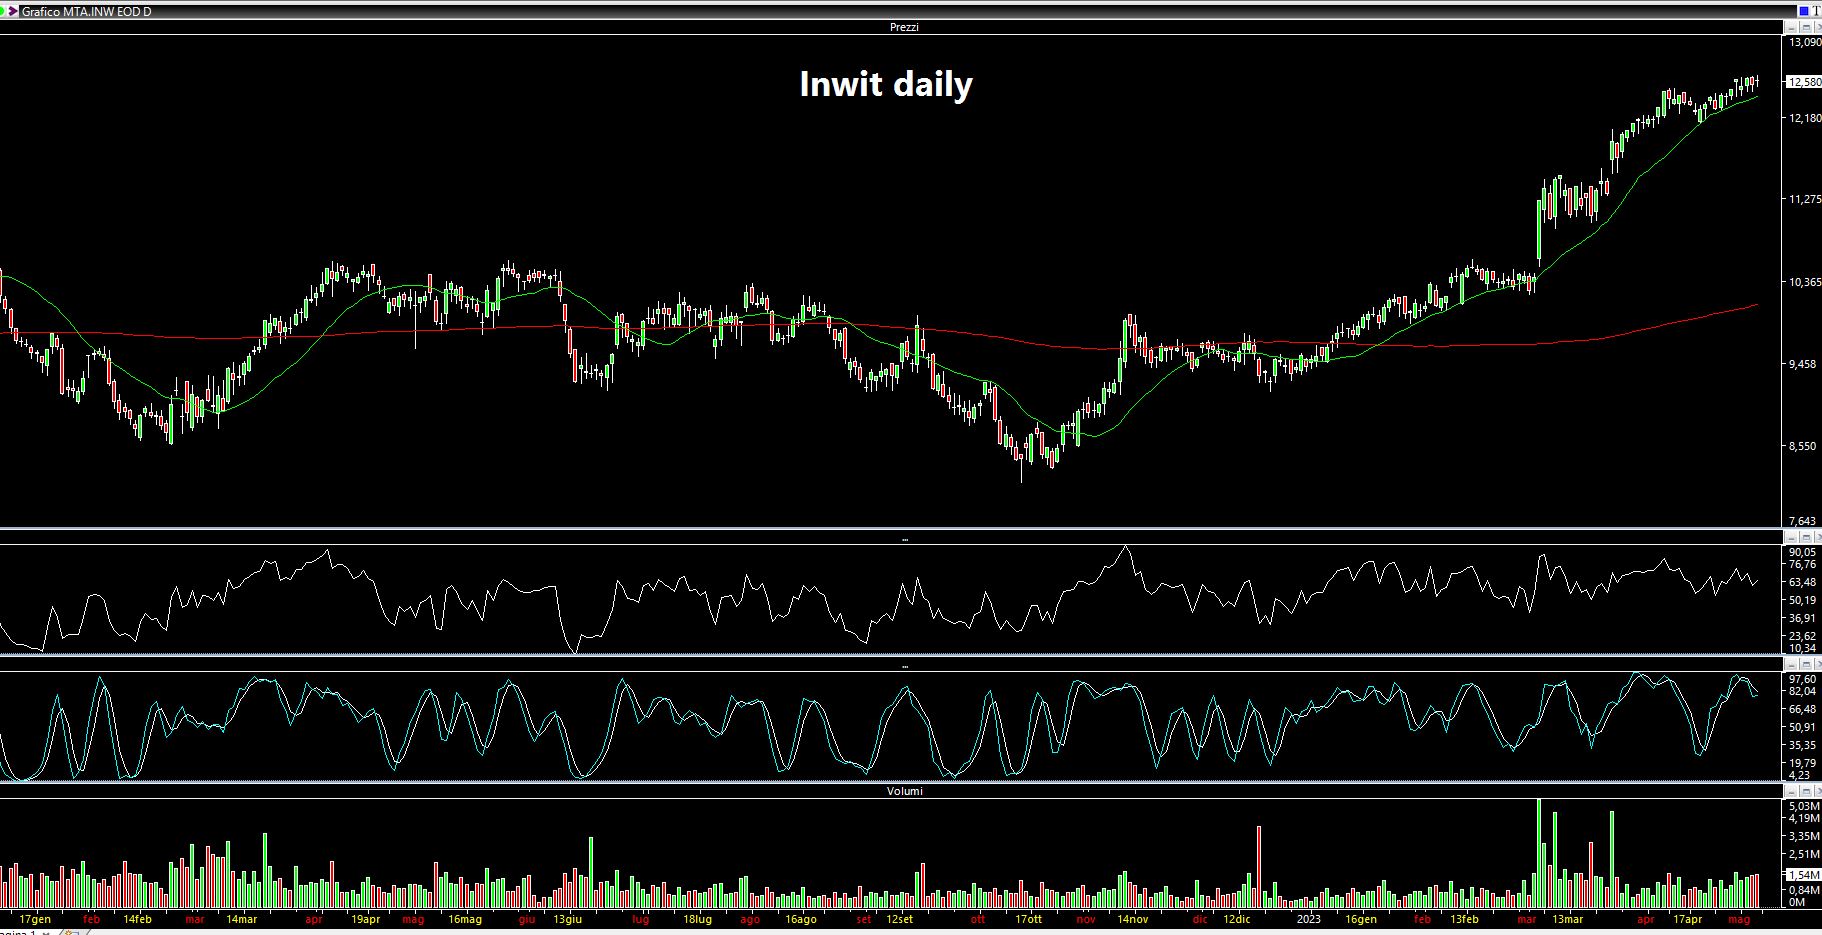The width and height of the screenshot is (1822, 935).
Task: Click the 17ott date on the time axis
Action: pyautogui.click(x=1028, y=919)
